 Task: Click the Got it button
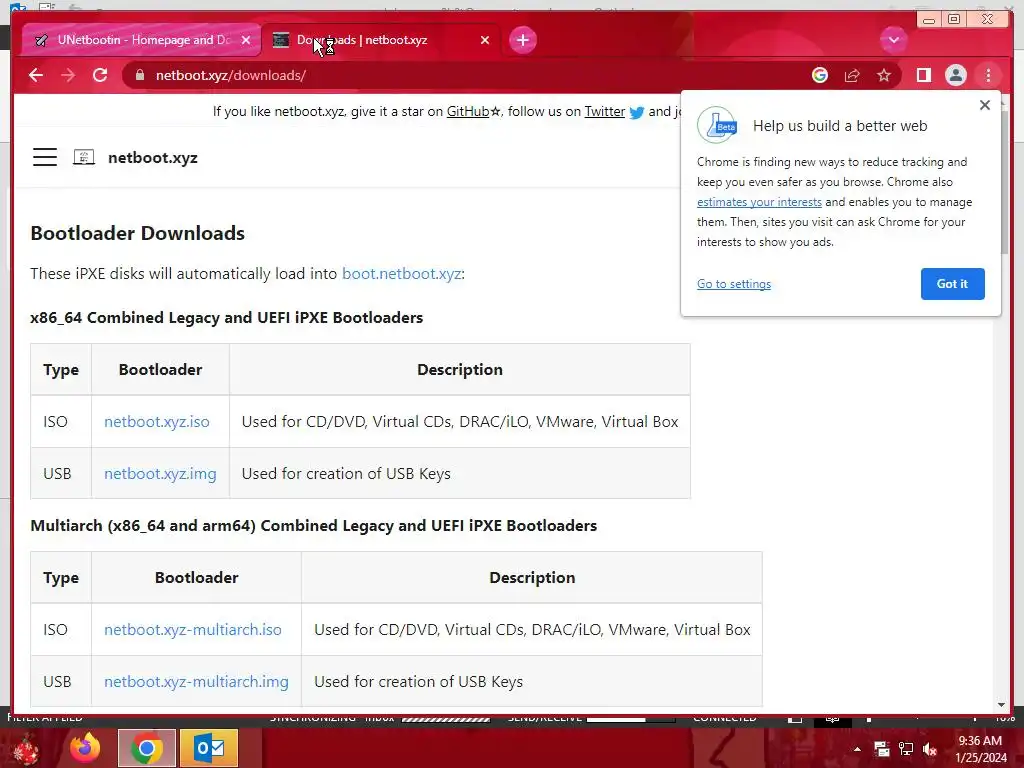(x=952, y=283)
